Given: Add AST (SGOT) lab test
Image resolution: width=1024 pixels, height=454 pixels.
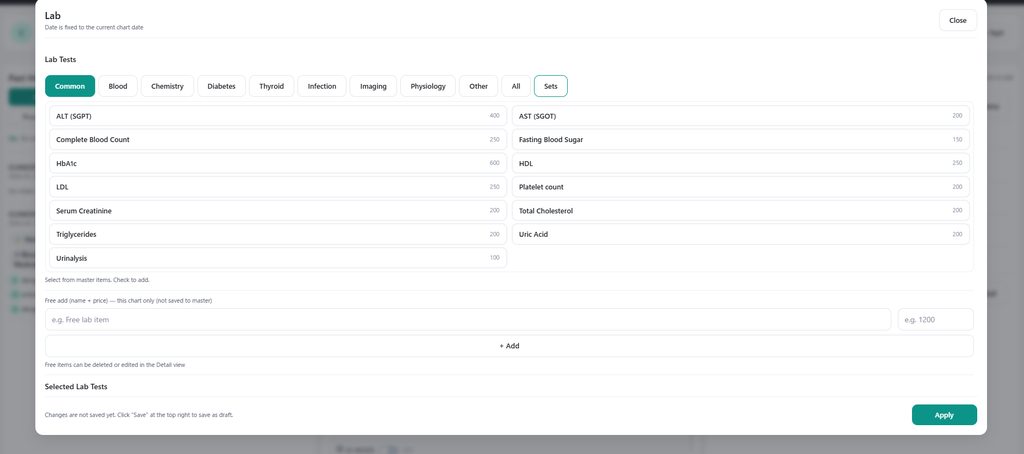Looking at the screenshot, I should (741, 116).
